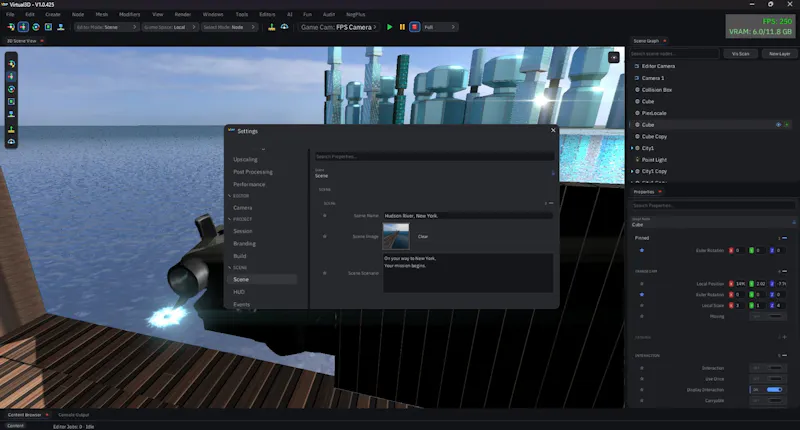Open the Game Cam FPS Camera dropdown
The width and height of the screenshot is (800, 430).
tap(339, 27)
